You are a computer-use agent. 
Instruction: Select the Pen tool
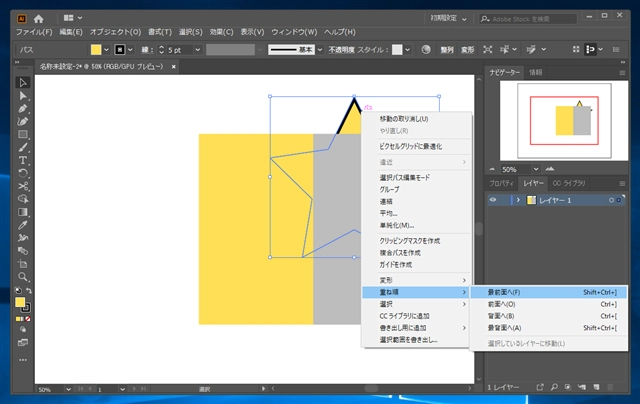click(x=23, y=109)
